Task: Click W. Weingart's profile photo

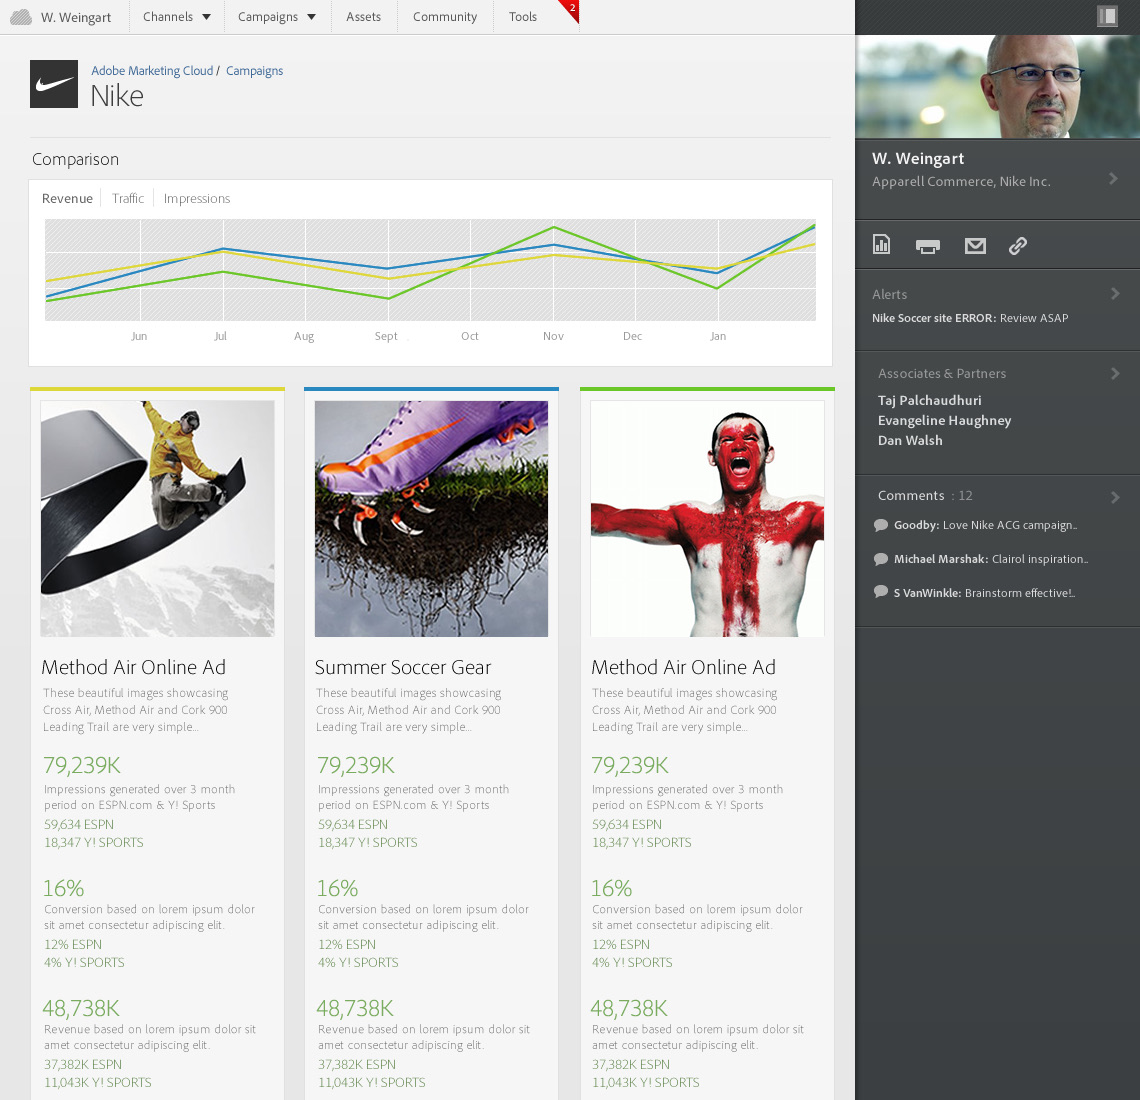Action: (x=998, y=87)
